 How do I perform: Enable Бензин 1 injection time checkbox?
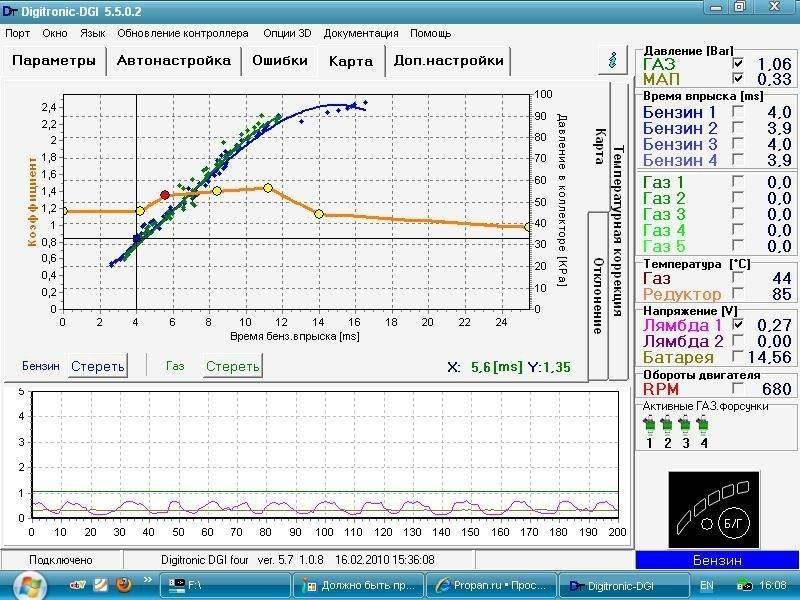coord(738,112)
